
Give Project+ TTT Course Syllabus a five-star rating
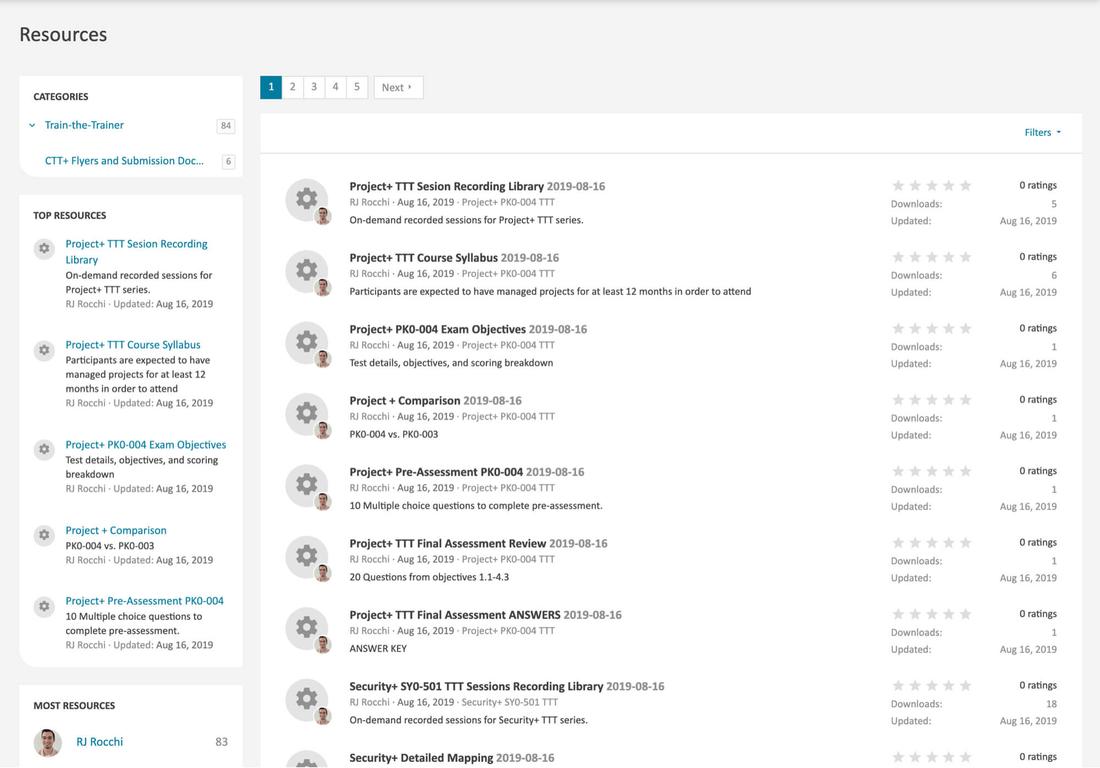tap(965, 256)
